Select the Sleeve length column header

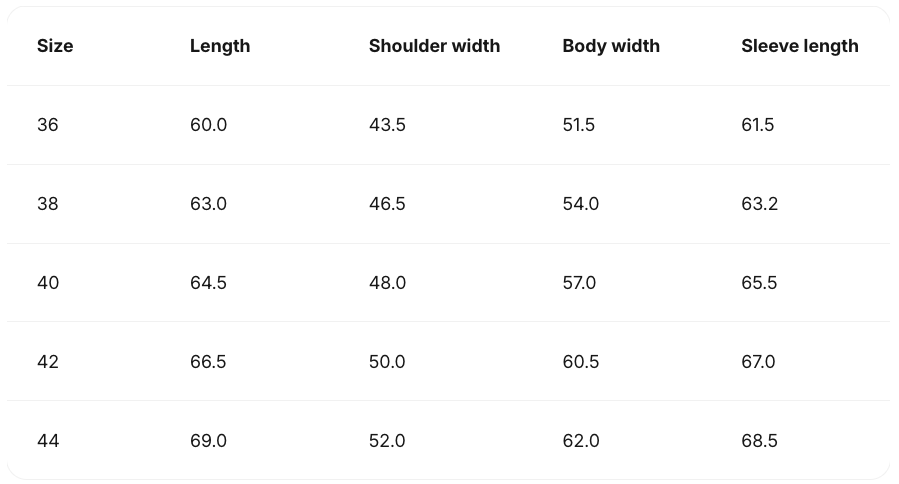pyautogui.click(x=800, y=46)
